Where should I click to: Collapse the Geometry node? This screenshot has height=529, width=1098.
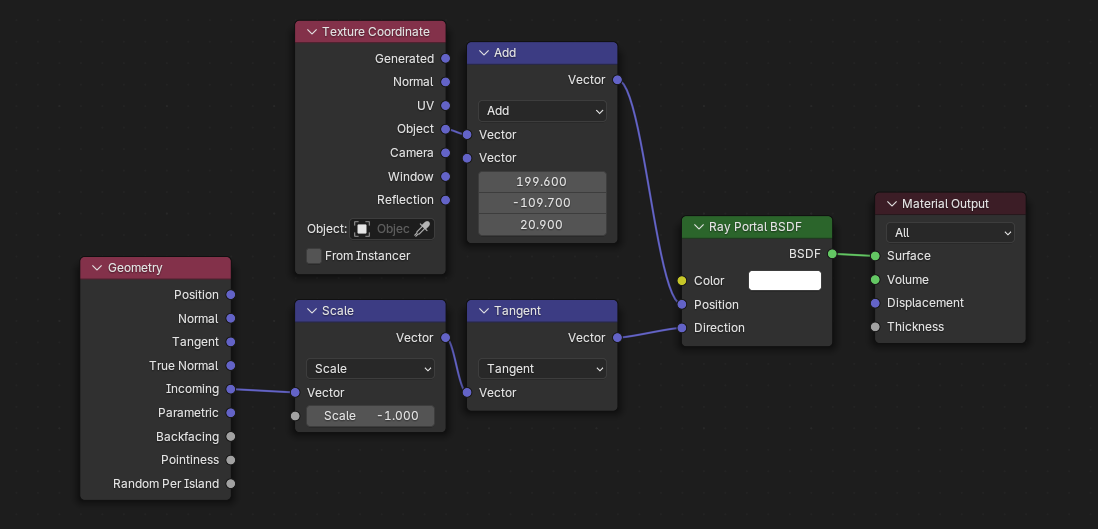click(x=98, y=268)
